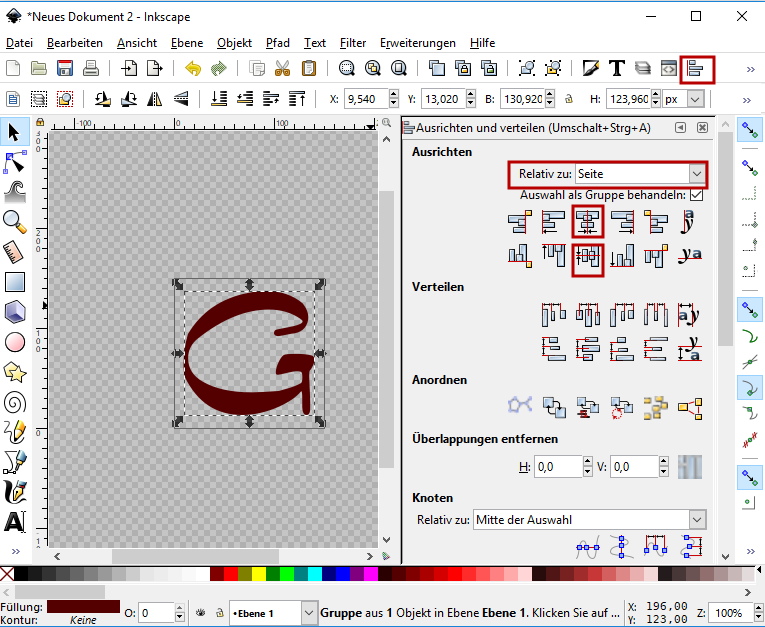This screenshot has width=765, height=627.
Task: Open the Pfad menu
Action: tap(278, 43)
